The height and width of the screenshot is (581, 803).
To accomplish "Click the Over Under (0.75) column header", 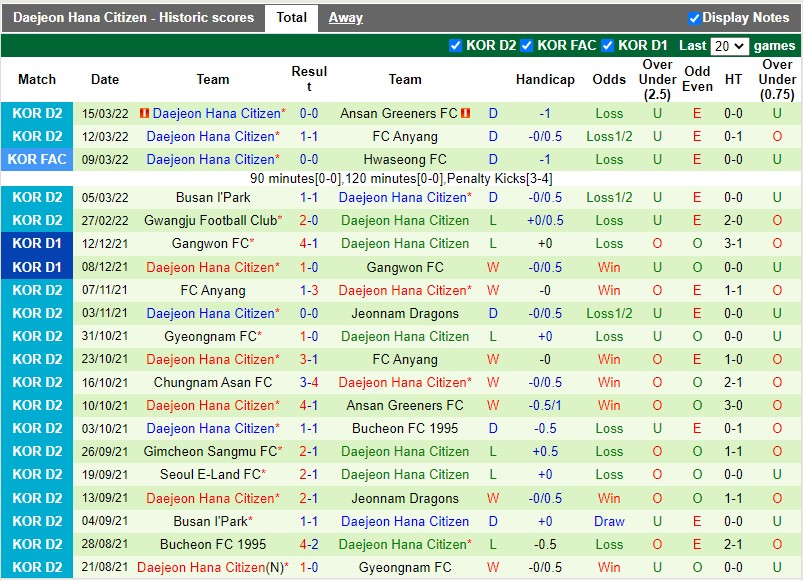I will coord(777,79).
